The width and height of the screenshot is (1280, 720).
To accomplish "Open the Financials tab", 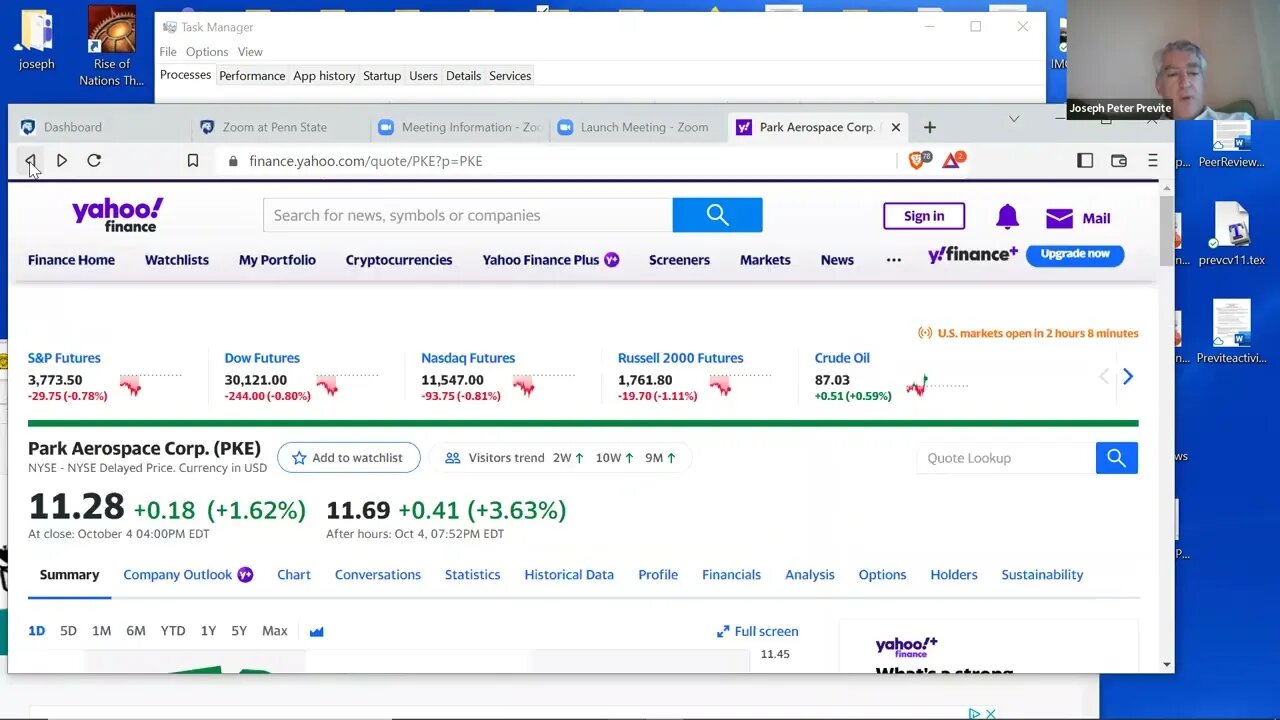I will (731, 575).
